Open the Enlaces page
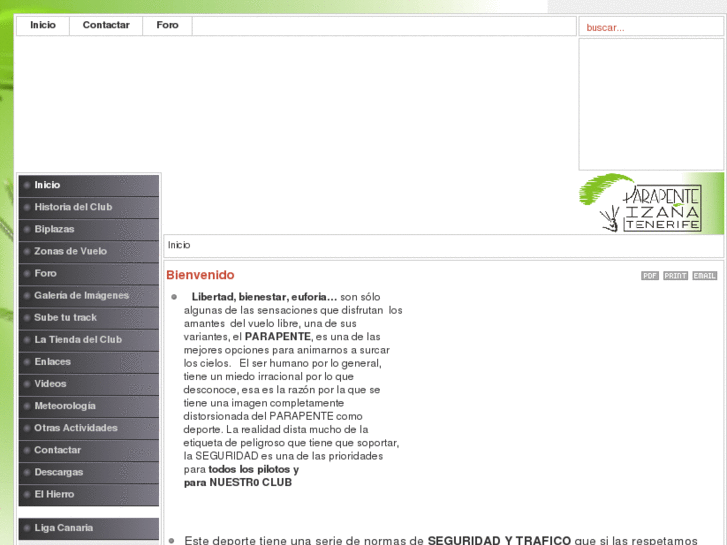 (x=89, y=362)
